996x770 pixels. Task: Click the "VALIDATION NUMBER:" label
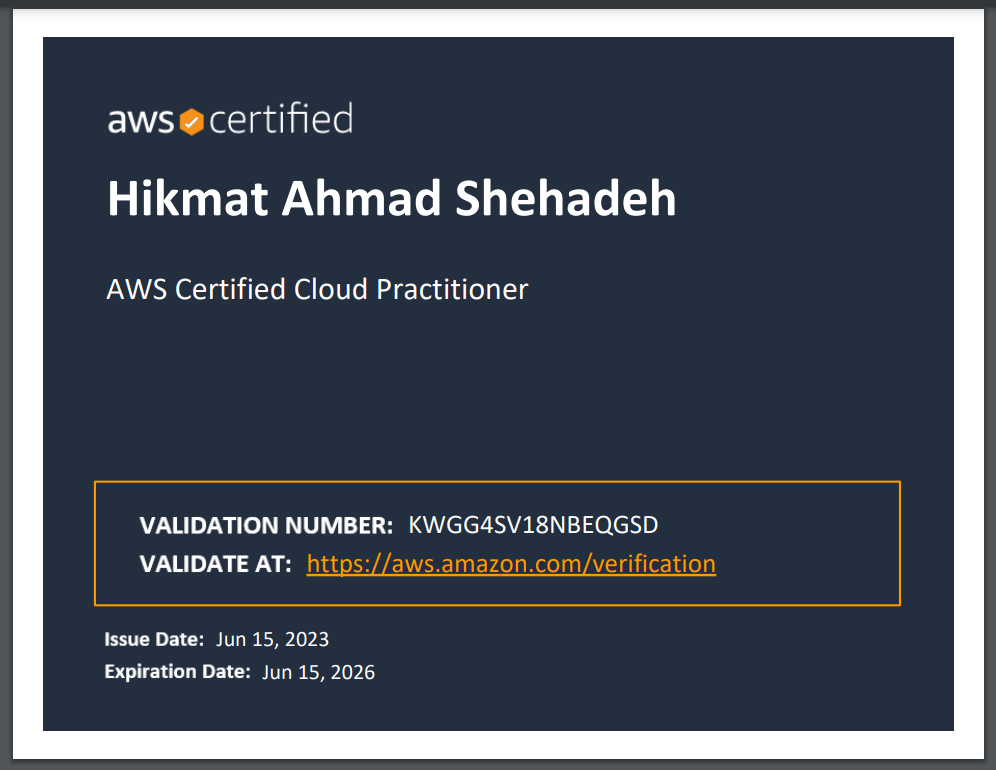[x=267, y=526]
